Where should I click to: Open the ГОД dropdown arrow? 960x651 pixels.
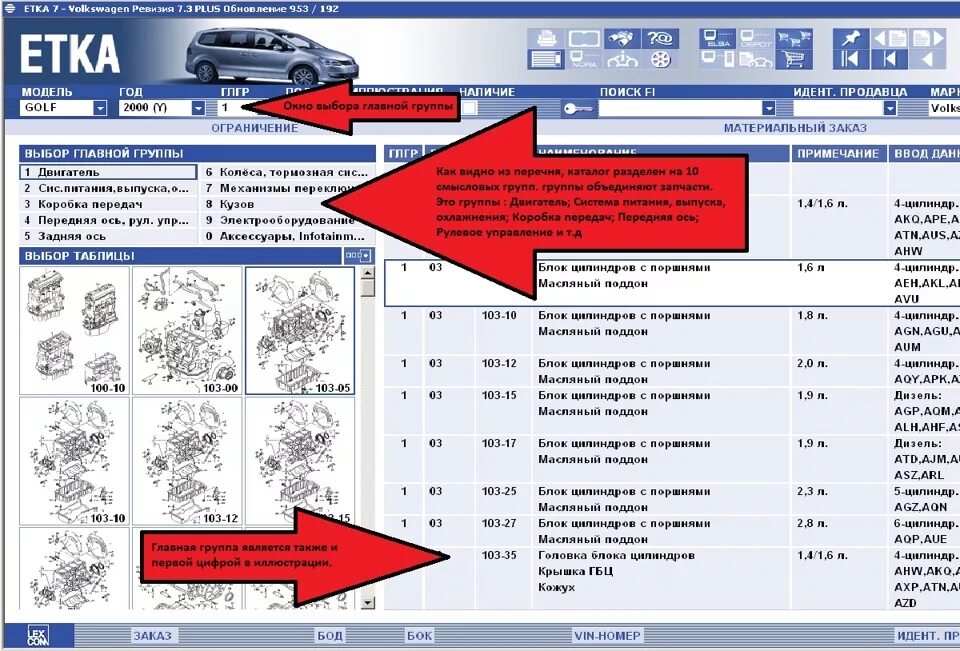(x=198, y=108)
